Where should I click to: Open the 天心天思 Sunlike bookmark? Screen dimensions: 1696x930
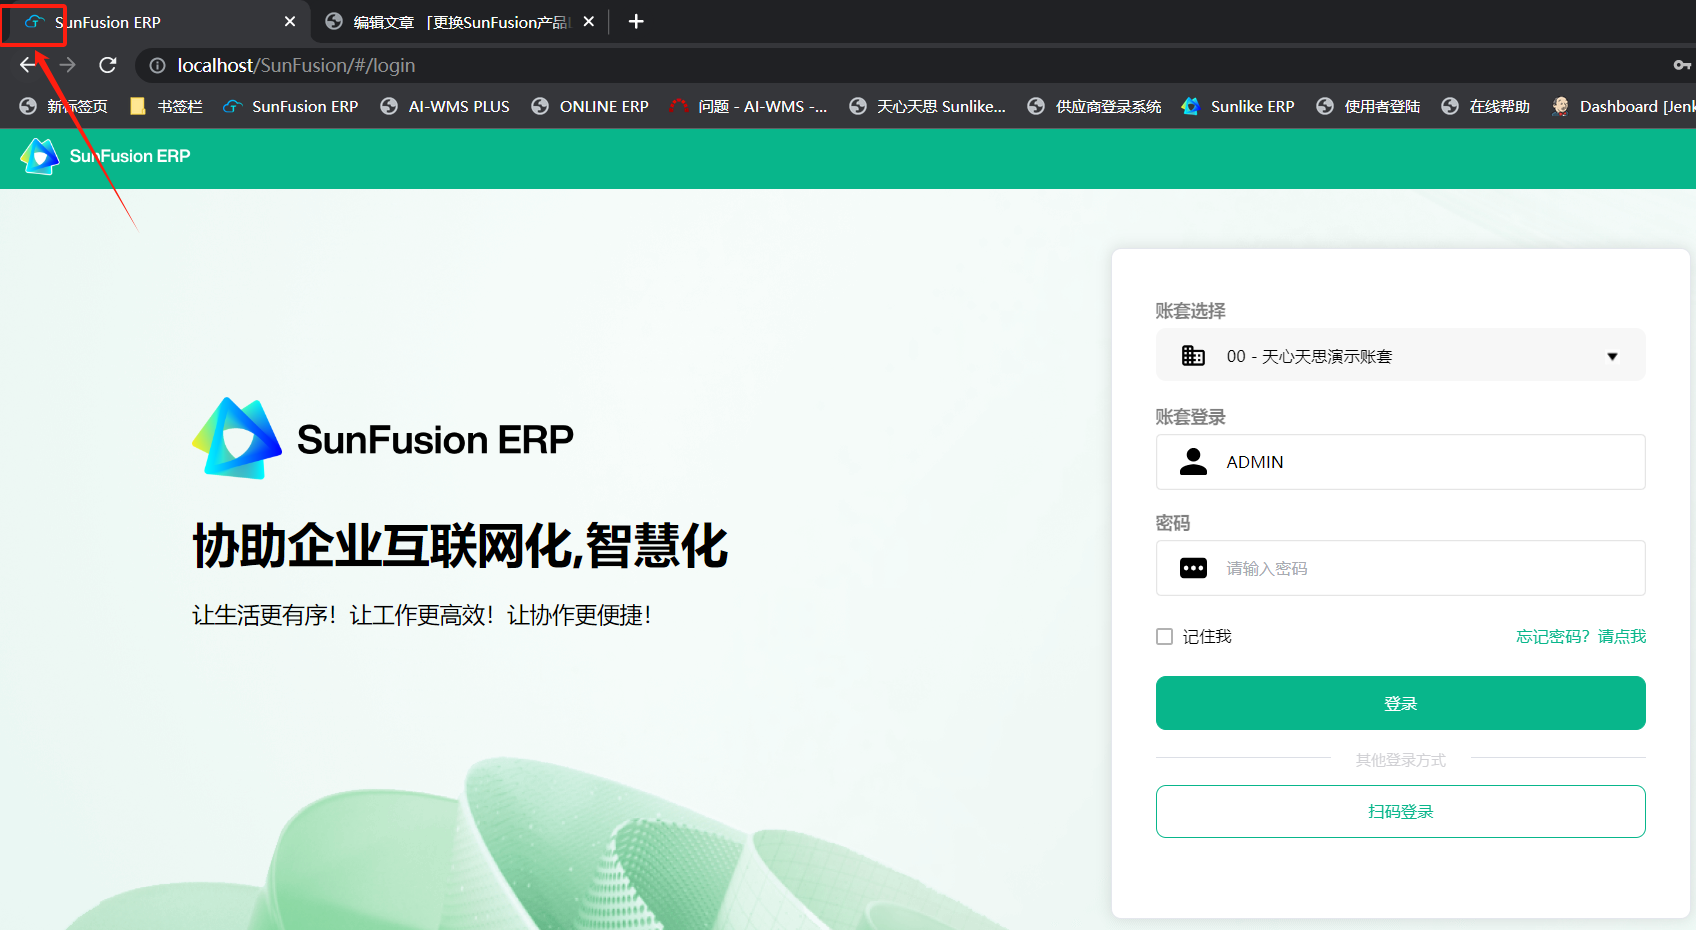point(927,106)
